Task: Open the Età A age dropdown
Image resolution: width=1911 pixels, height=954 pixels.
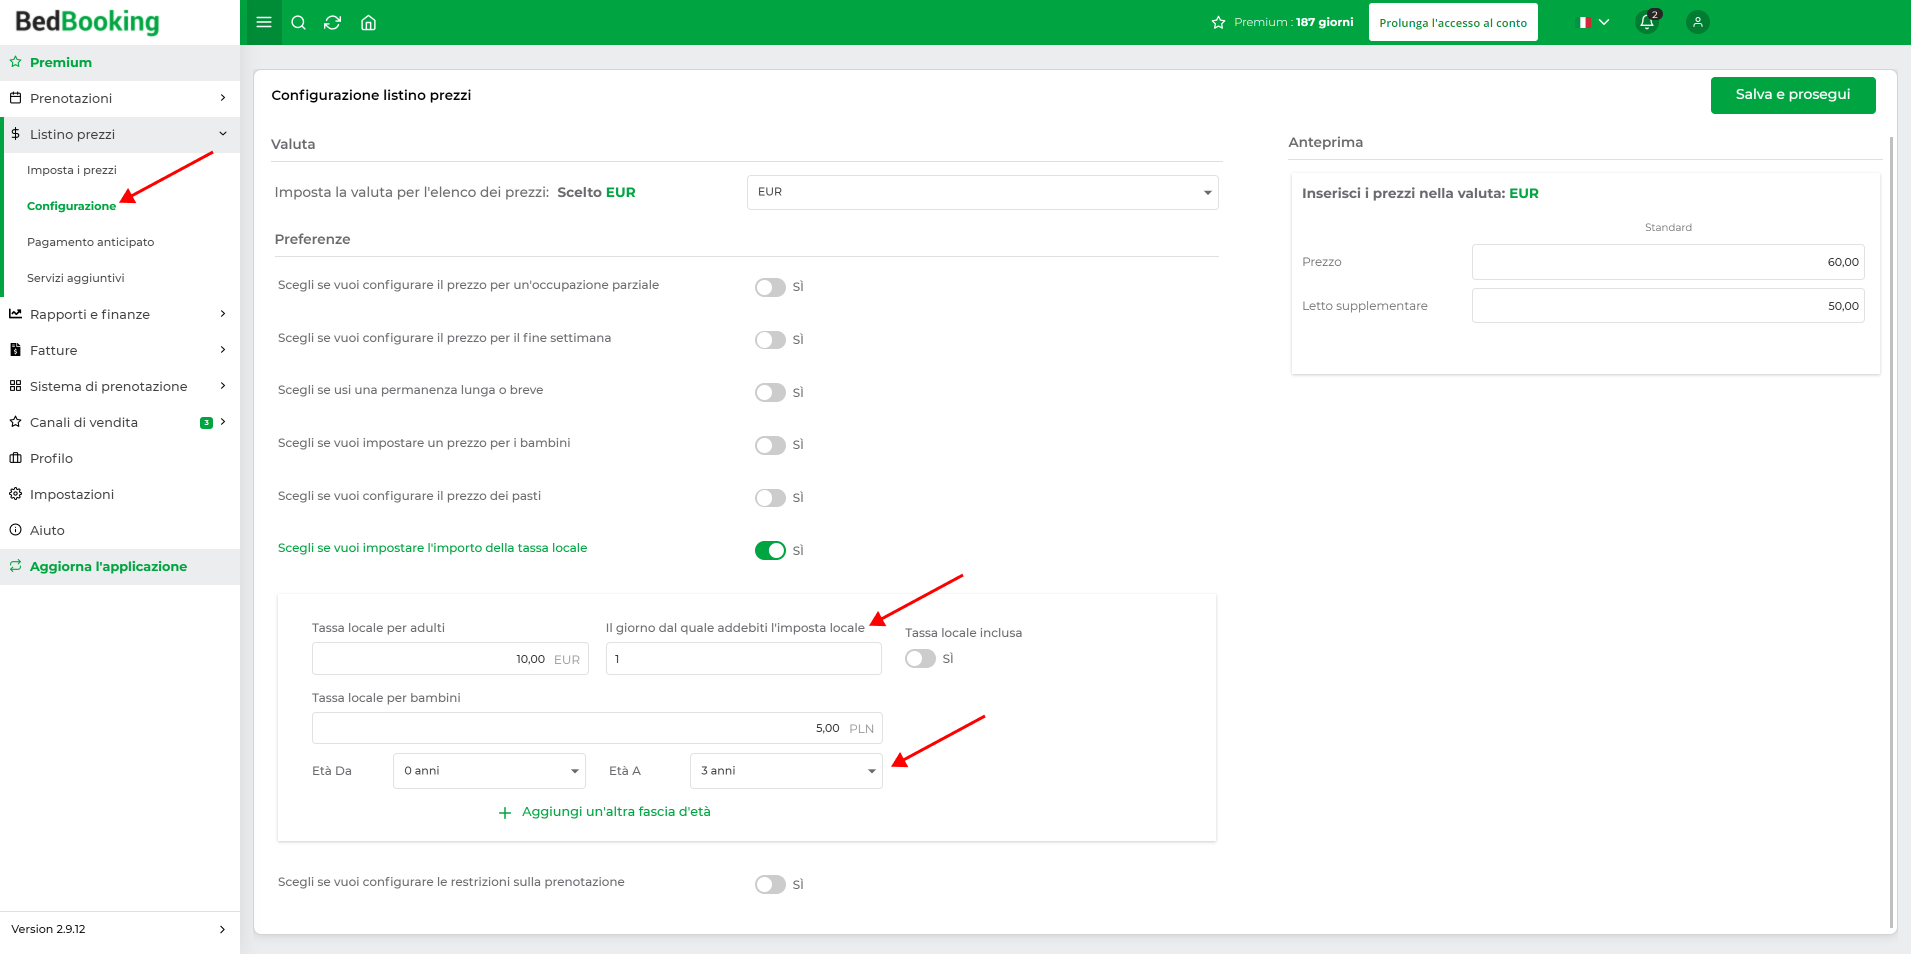Action: click(x=786, y=771)
